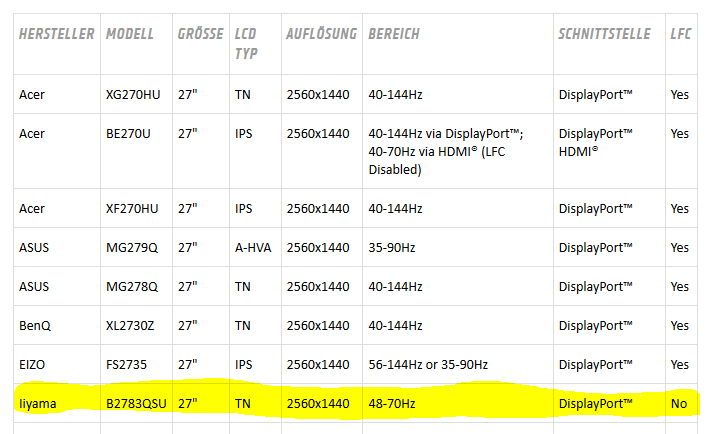Click DisplayPort in the BenQ row
Screen dimensions: 713x434
click(x=596, y=326)
